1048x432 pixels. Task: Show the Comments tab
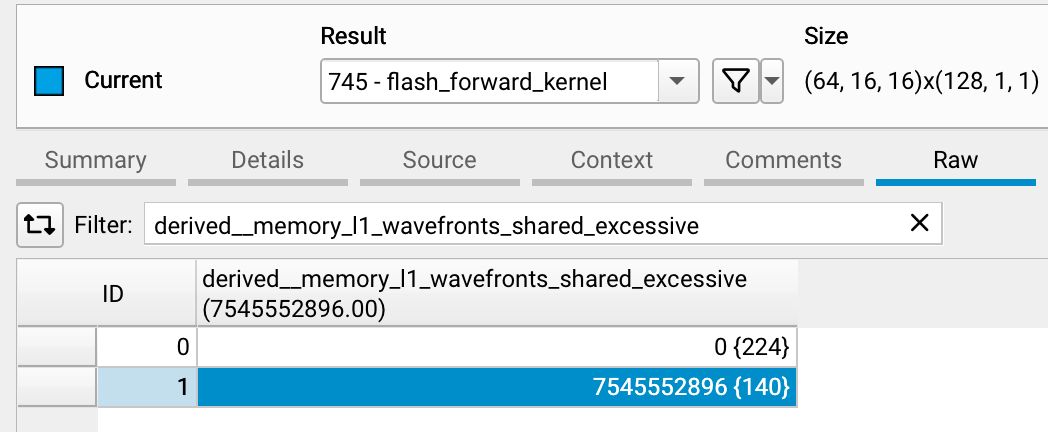[x=783, y=160]
